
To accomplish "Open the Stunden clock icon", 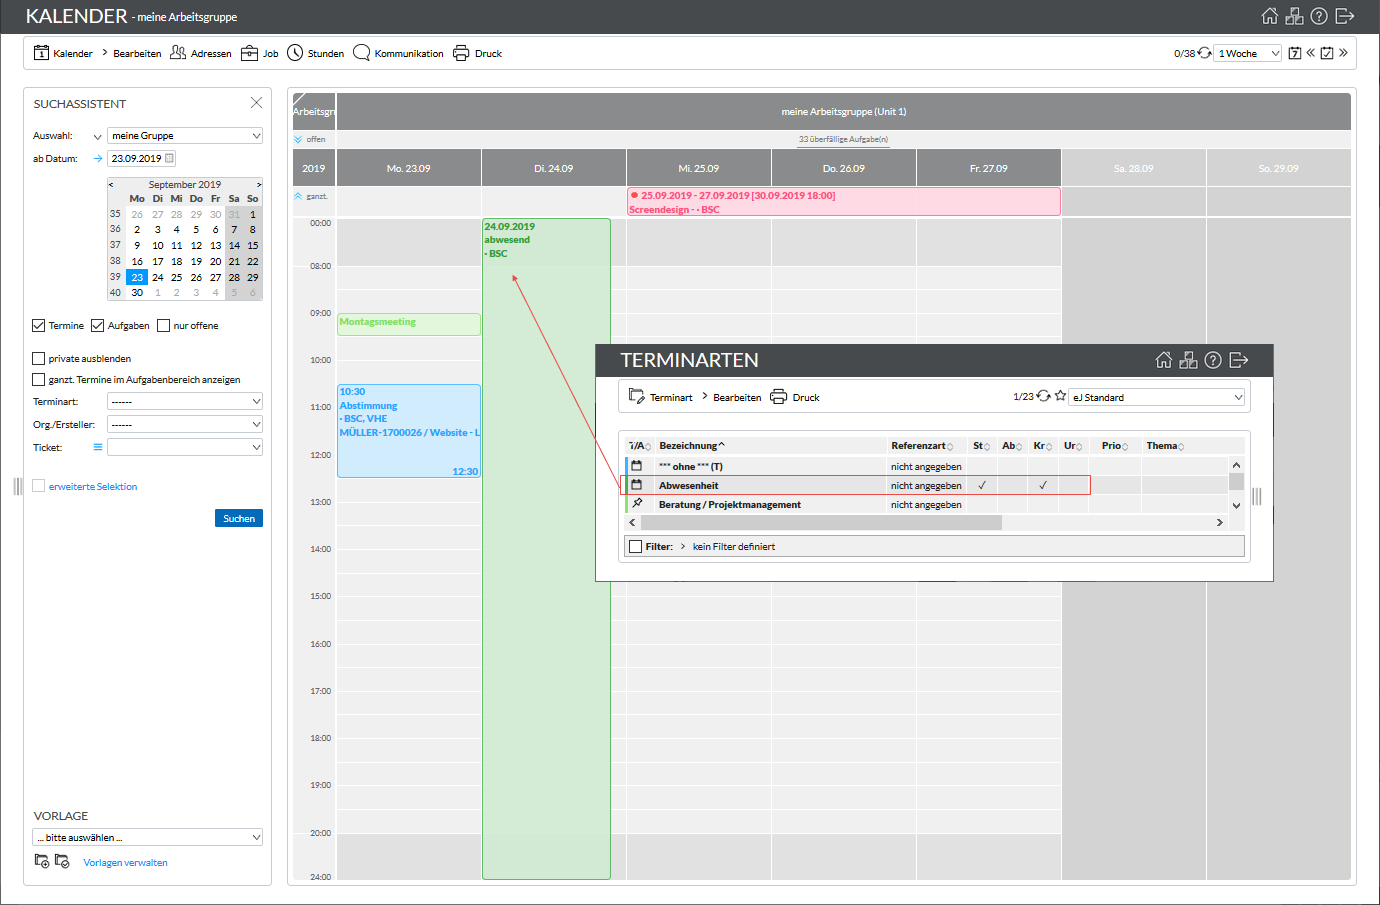I will [x=295, y=53].
